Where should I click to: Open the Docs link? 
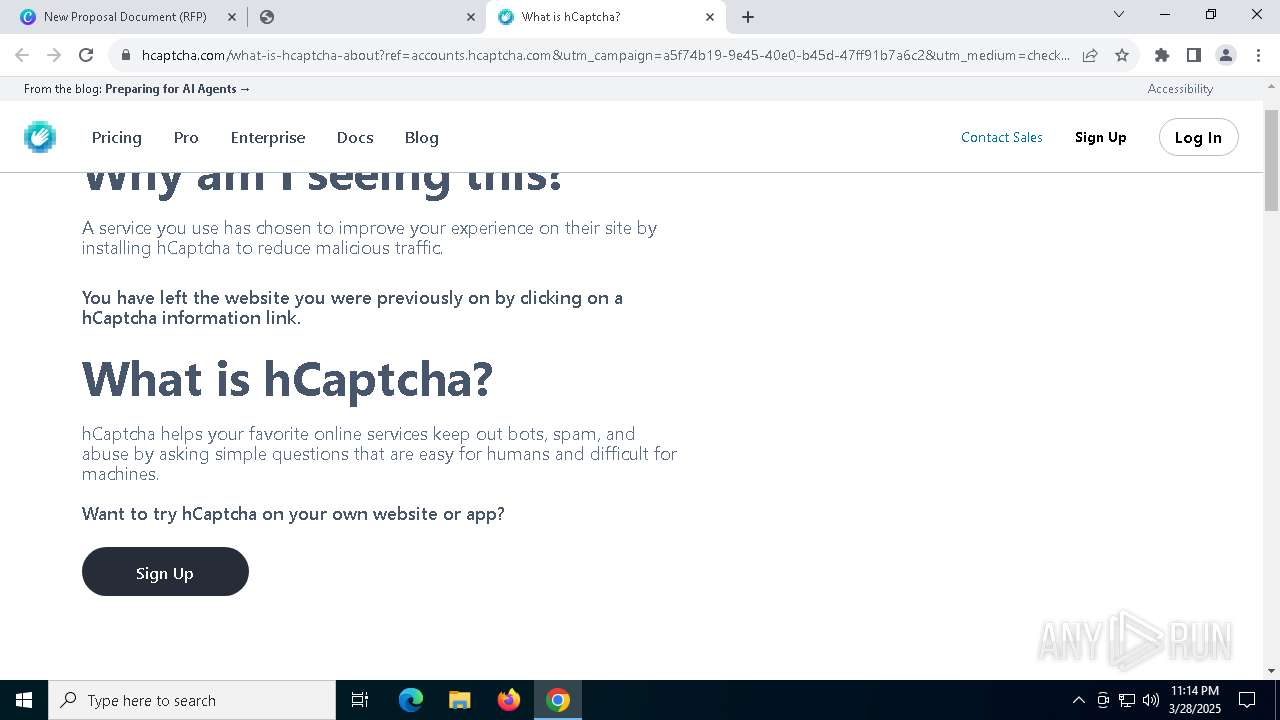tap(355, 137)
